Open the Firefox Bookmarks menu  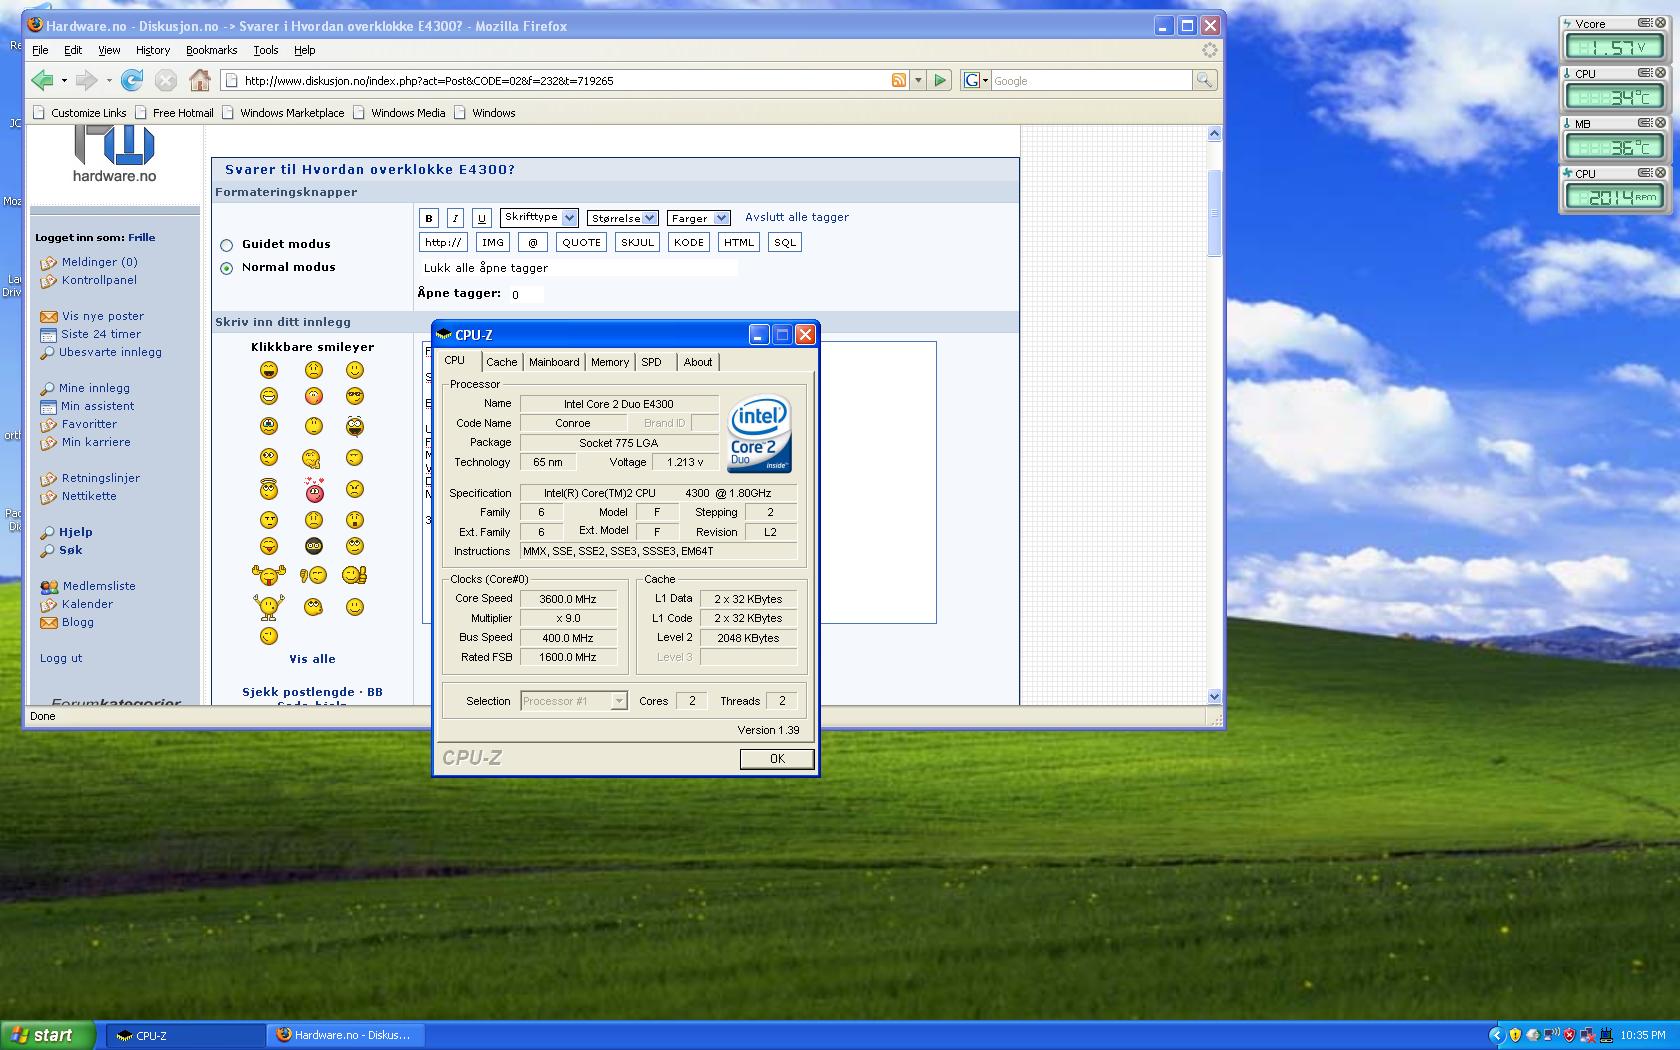click(211, 50)
